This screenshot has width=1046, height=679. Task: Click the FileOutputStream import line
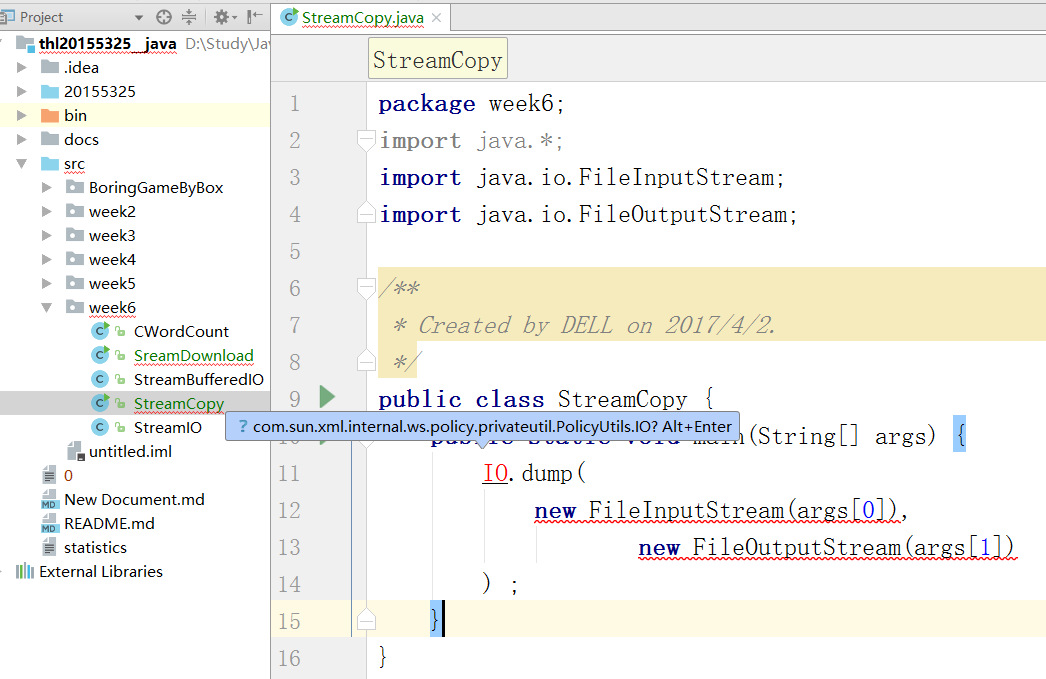(x=588, y=215)
